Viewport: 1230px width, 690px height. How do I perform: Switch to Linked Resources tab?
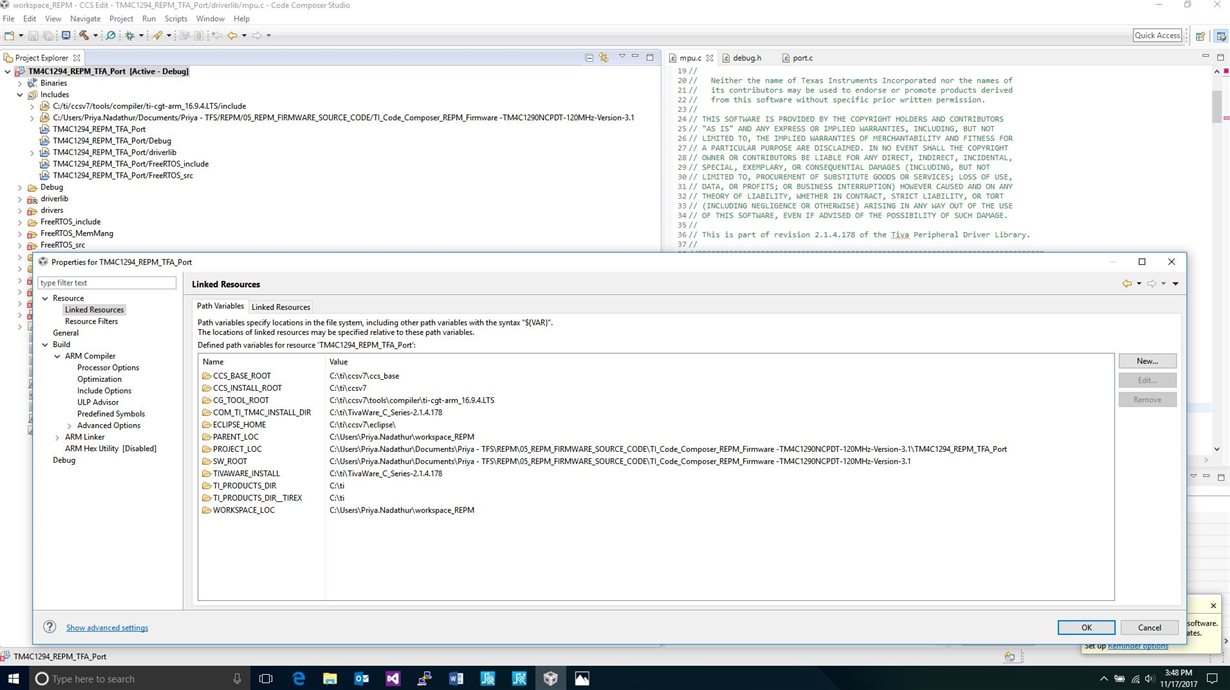[280, 307]
